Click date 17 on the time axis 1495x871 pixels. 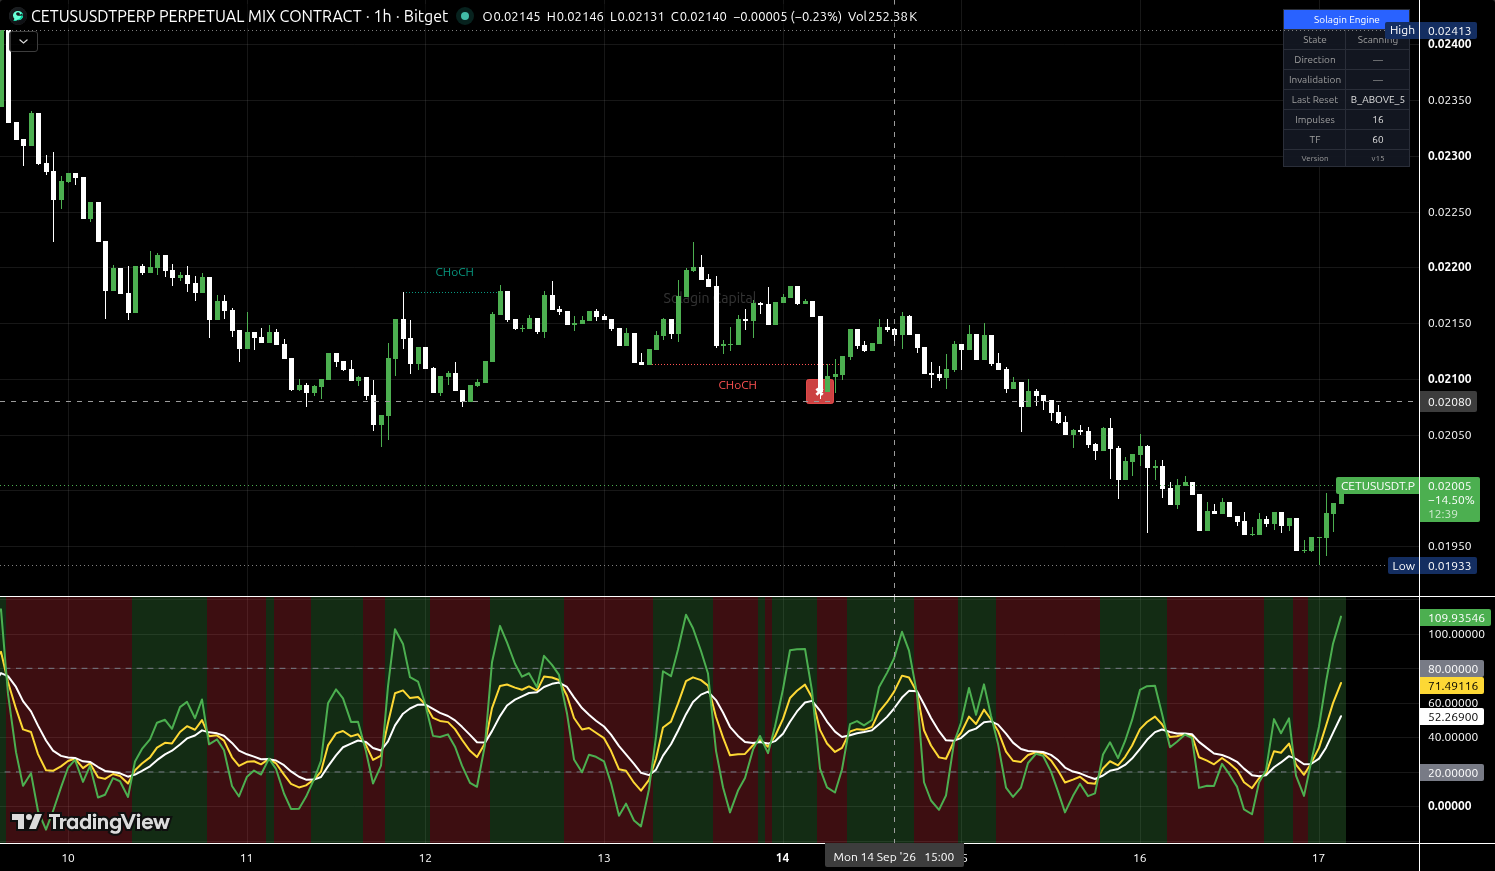1318,858
